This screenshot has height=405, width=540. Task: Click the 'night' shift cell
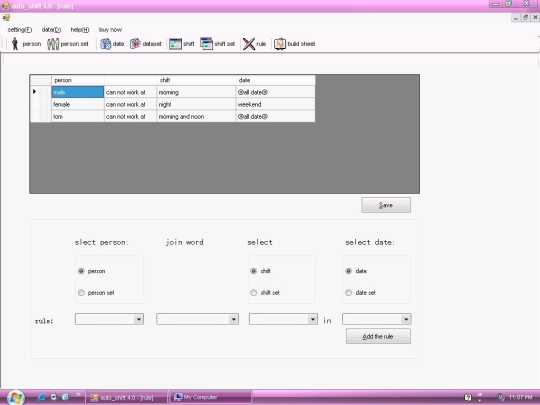pyautogui.click(x=196, y=104)
